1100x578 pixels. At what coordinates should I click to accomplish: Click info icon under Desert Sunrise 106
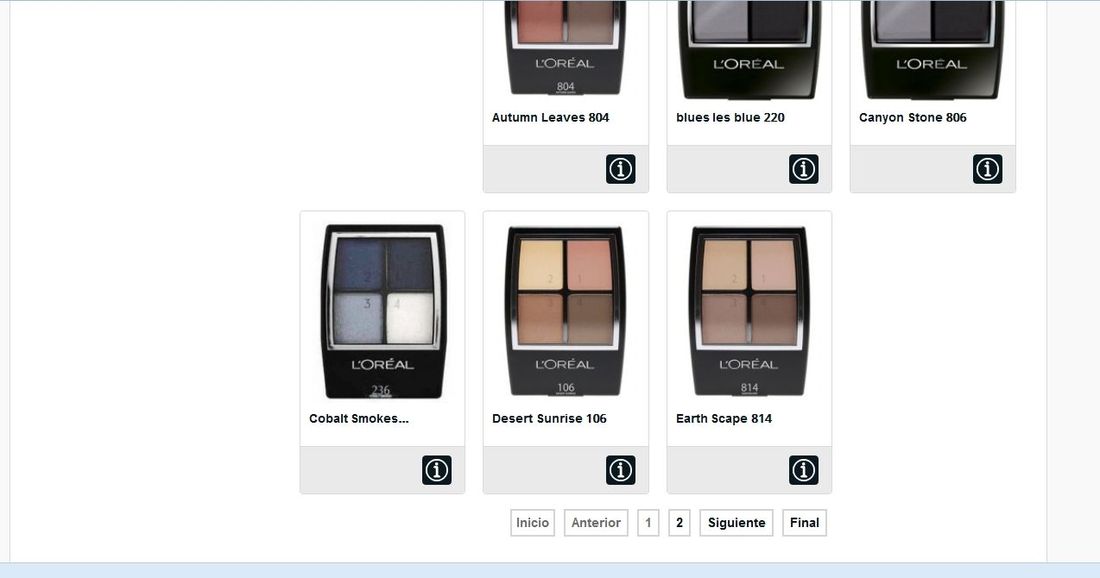(620, 470)
